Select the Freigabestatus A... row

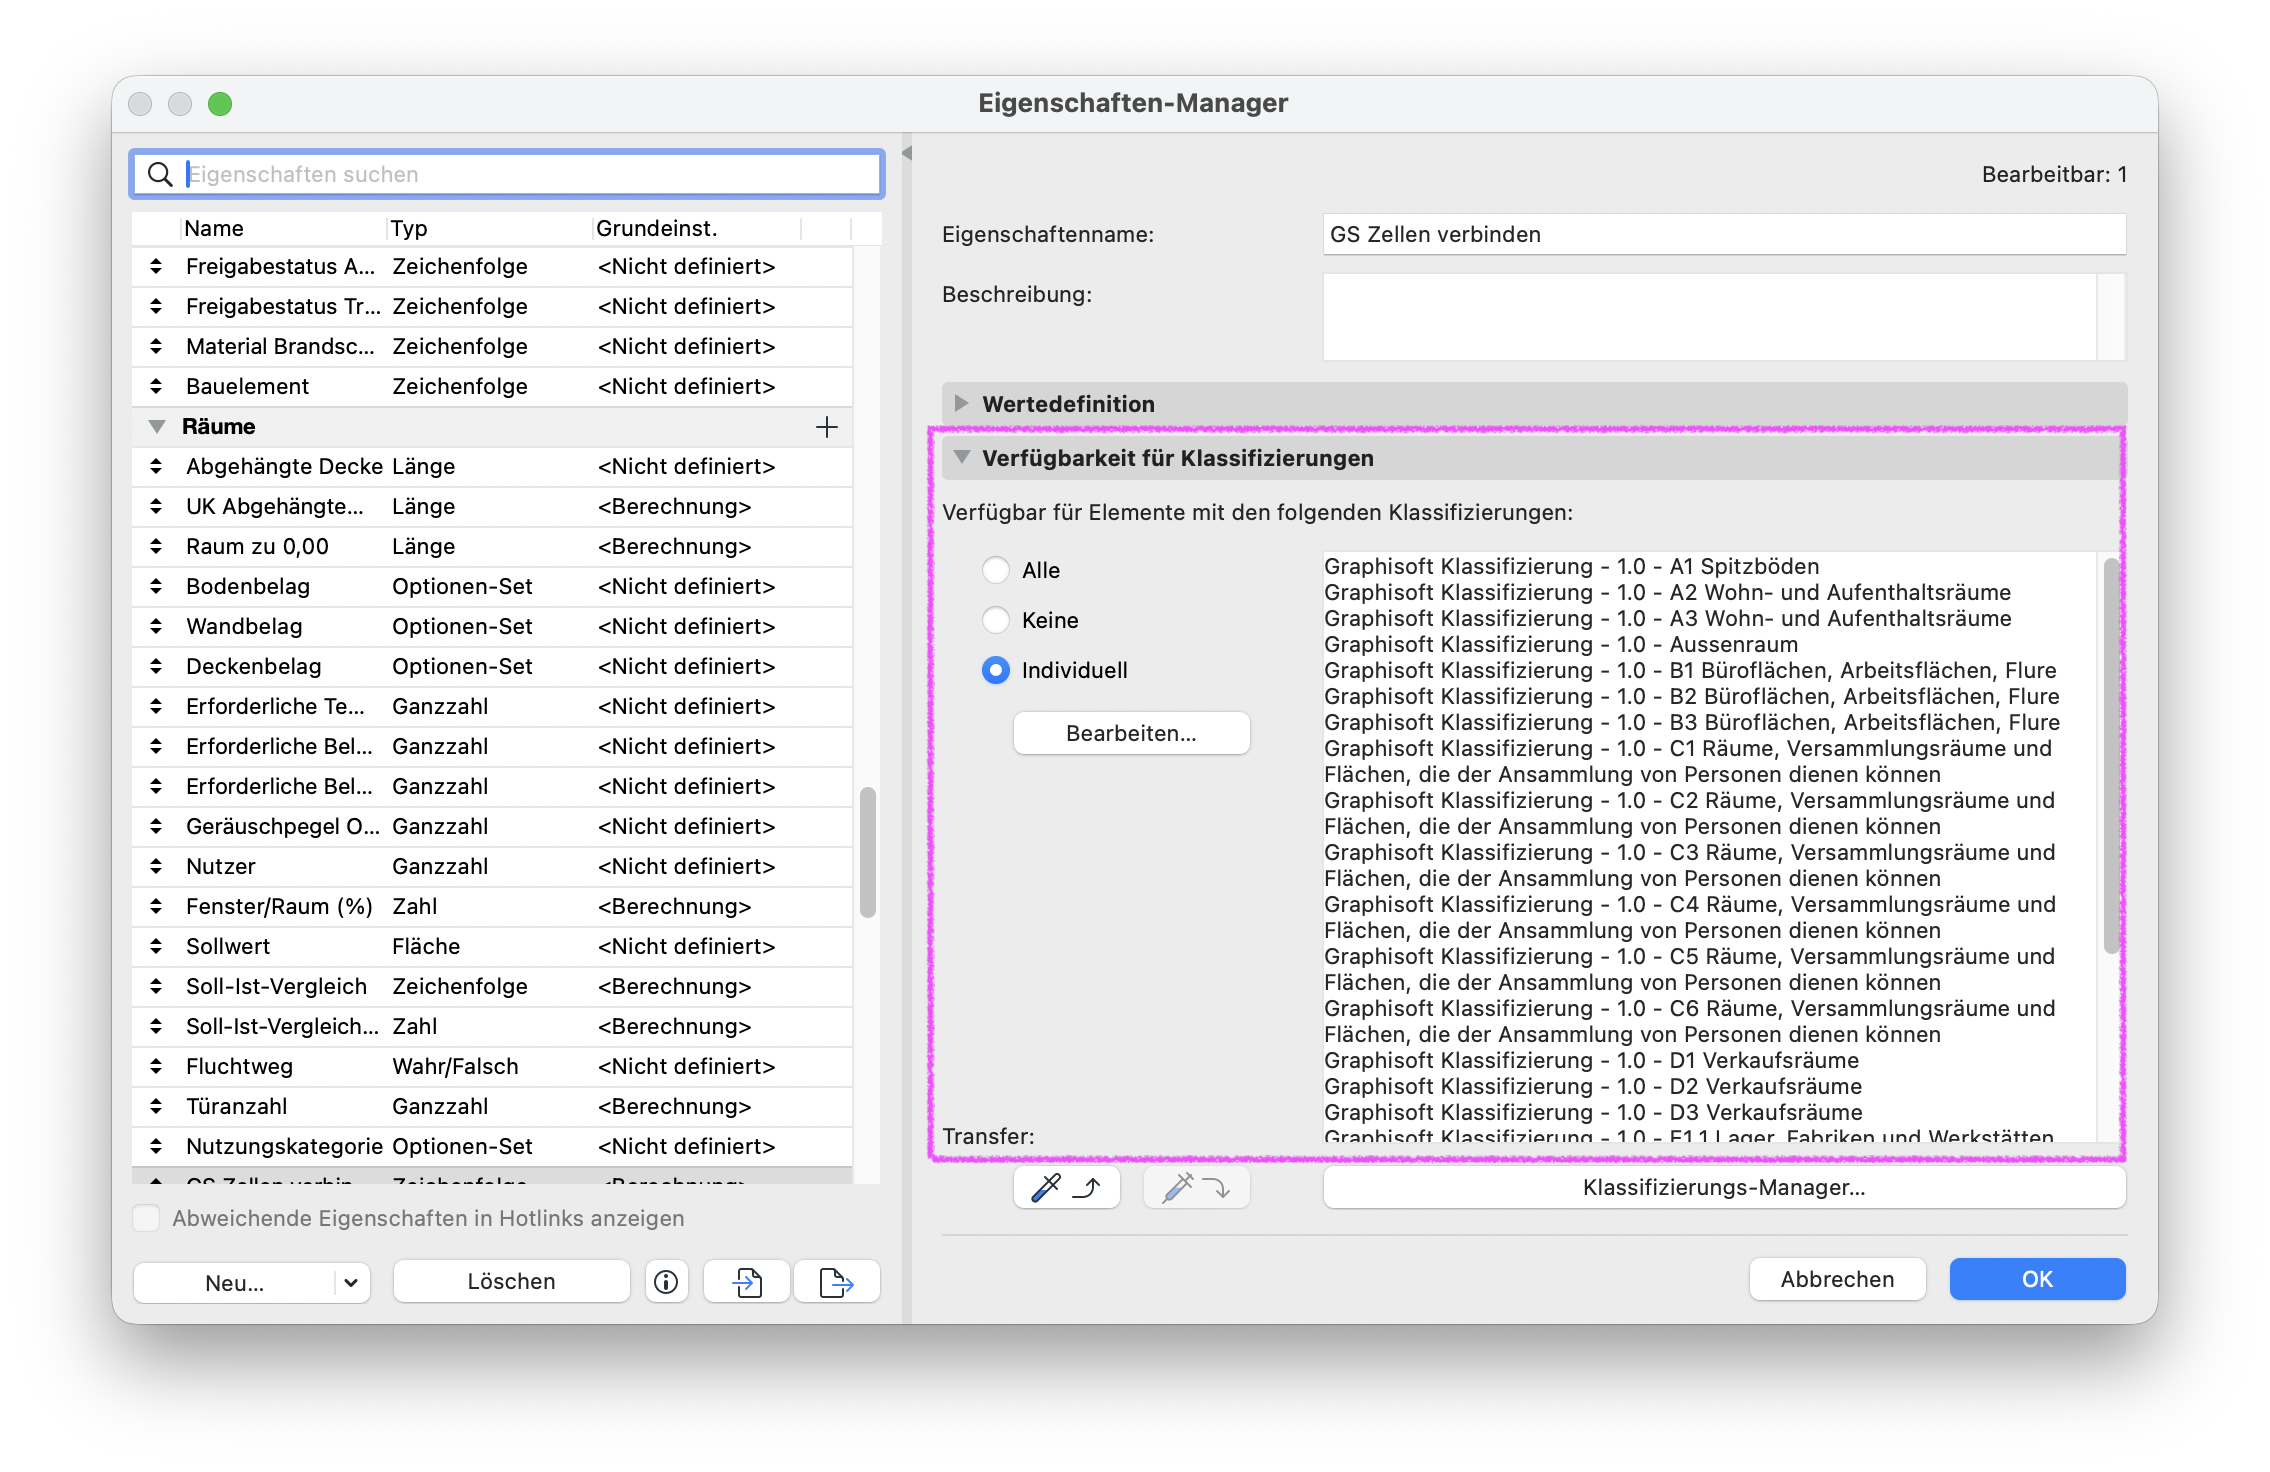click(492, 267)
